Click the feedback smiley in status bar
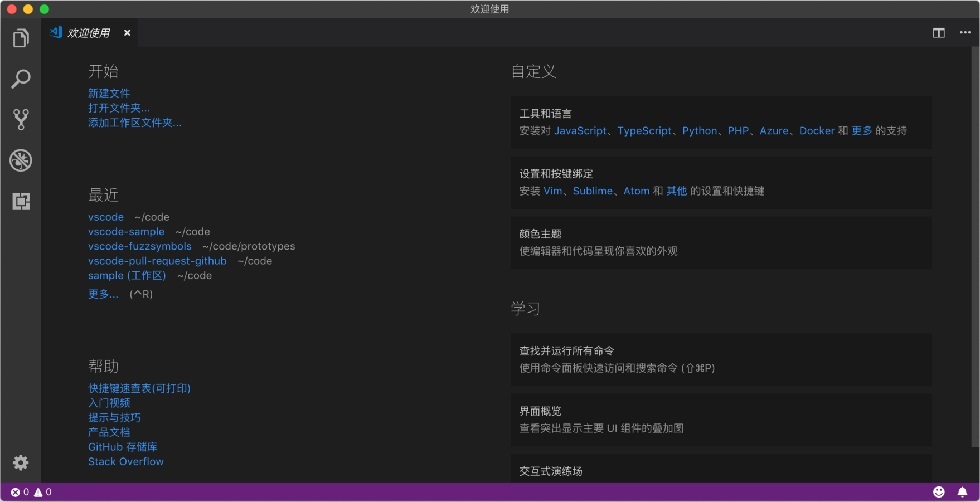The width and height of the screenshot is (980, 502). point(939,492)
